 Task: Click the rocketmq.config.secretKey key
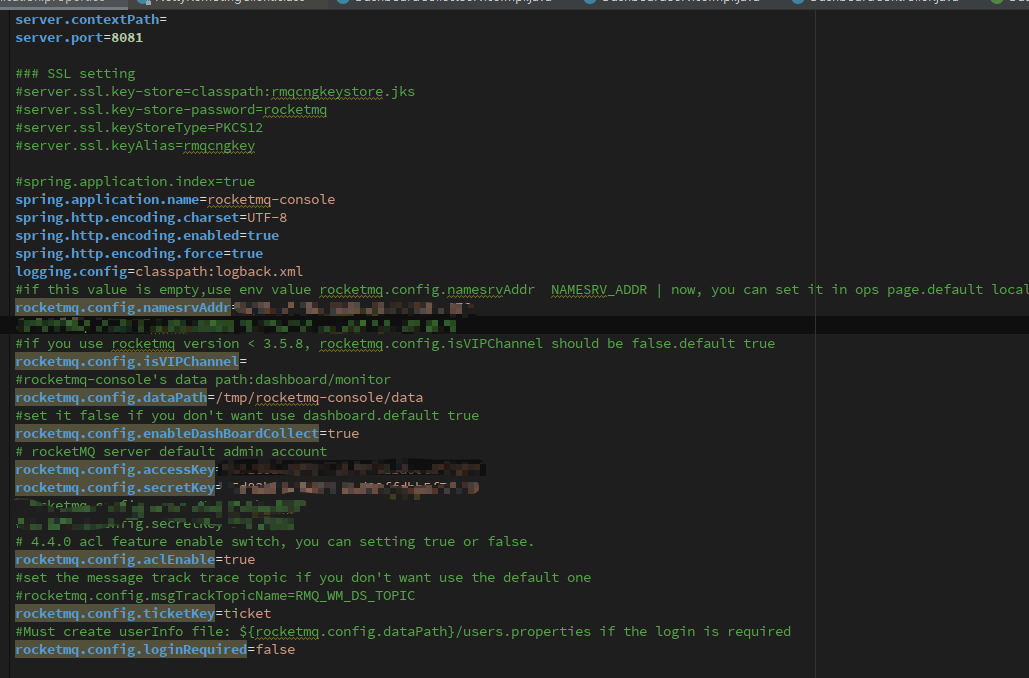115,488
